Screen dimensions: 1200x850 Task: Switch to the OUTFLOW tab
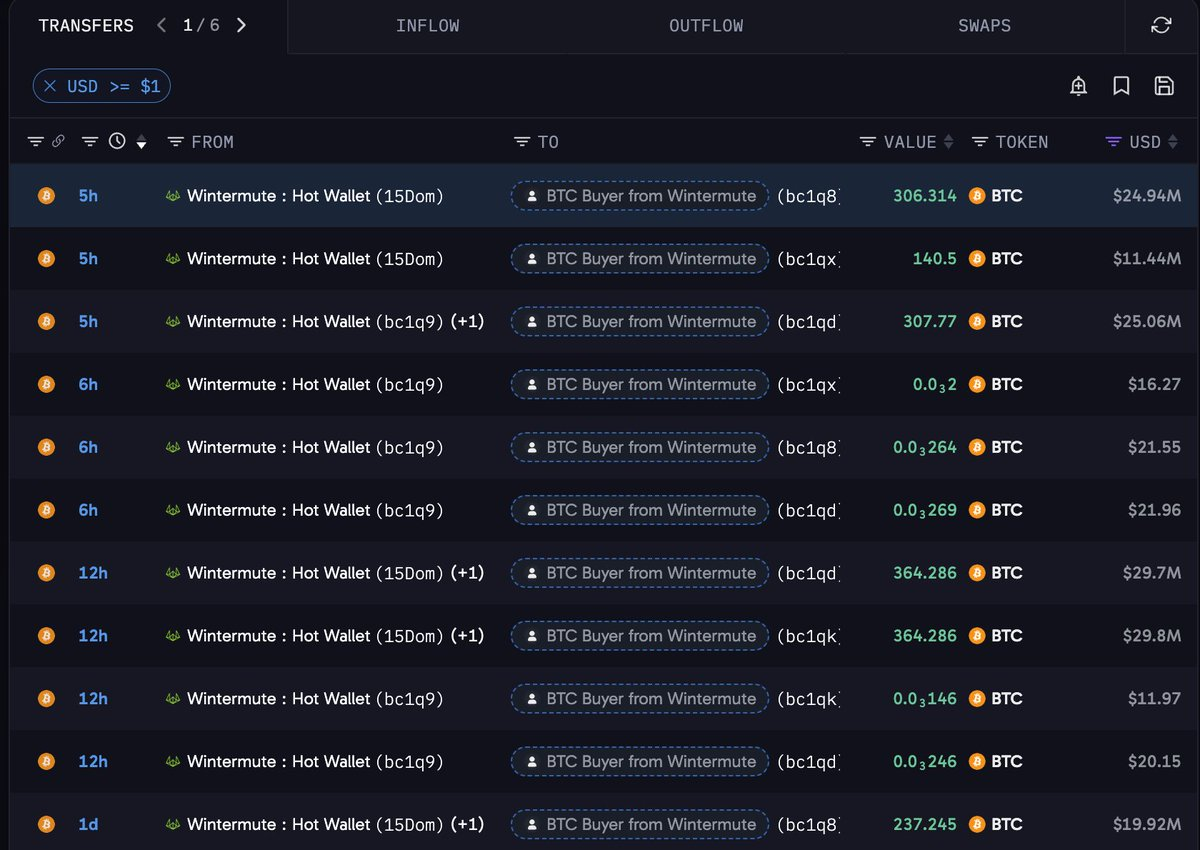[x=706, y=26]
